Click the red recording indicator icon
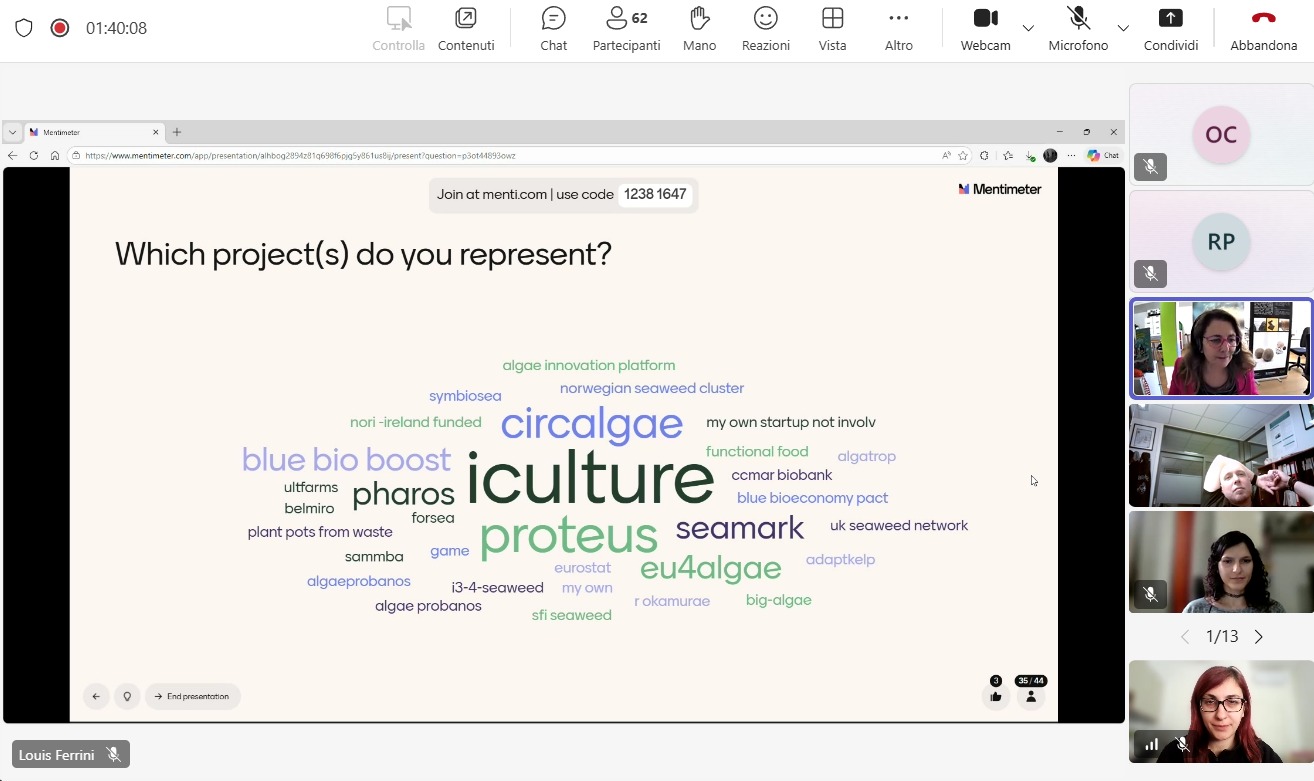Screen dimensions: 1314x781 point(60,28)
